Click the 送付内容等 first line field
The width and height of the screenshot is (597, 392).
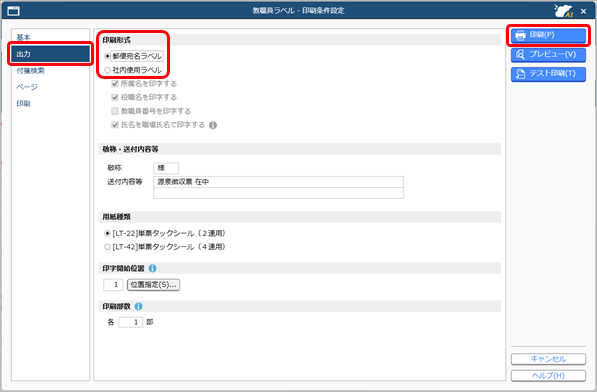[278, 182]
